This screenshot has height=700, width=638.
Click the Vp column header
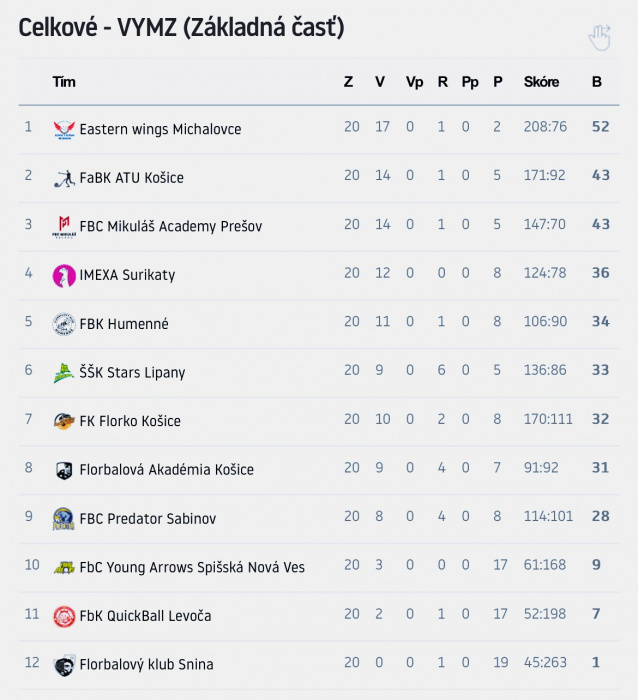point(414,83)
